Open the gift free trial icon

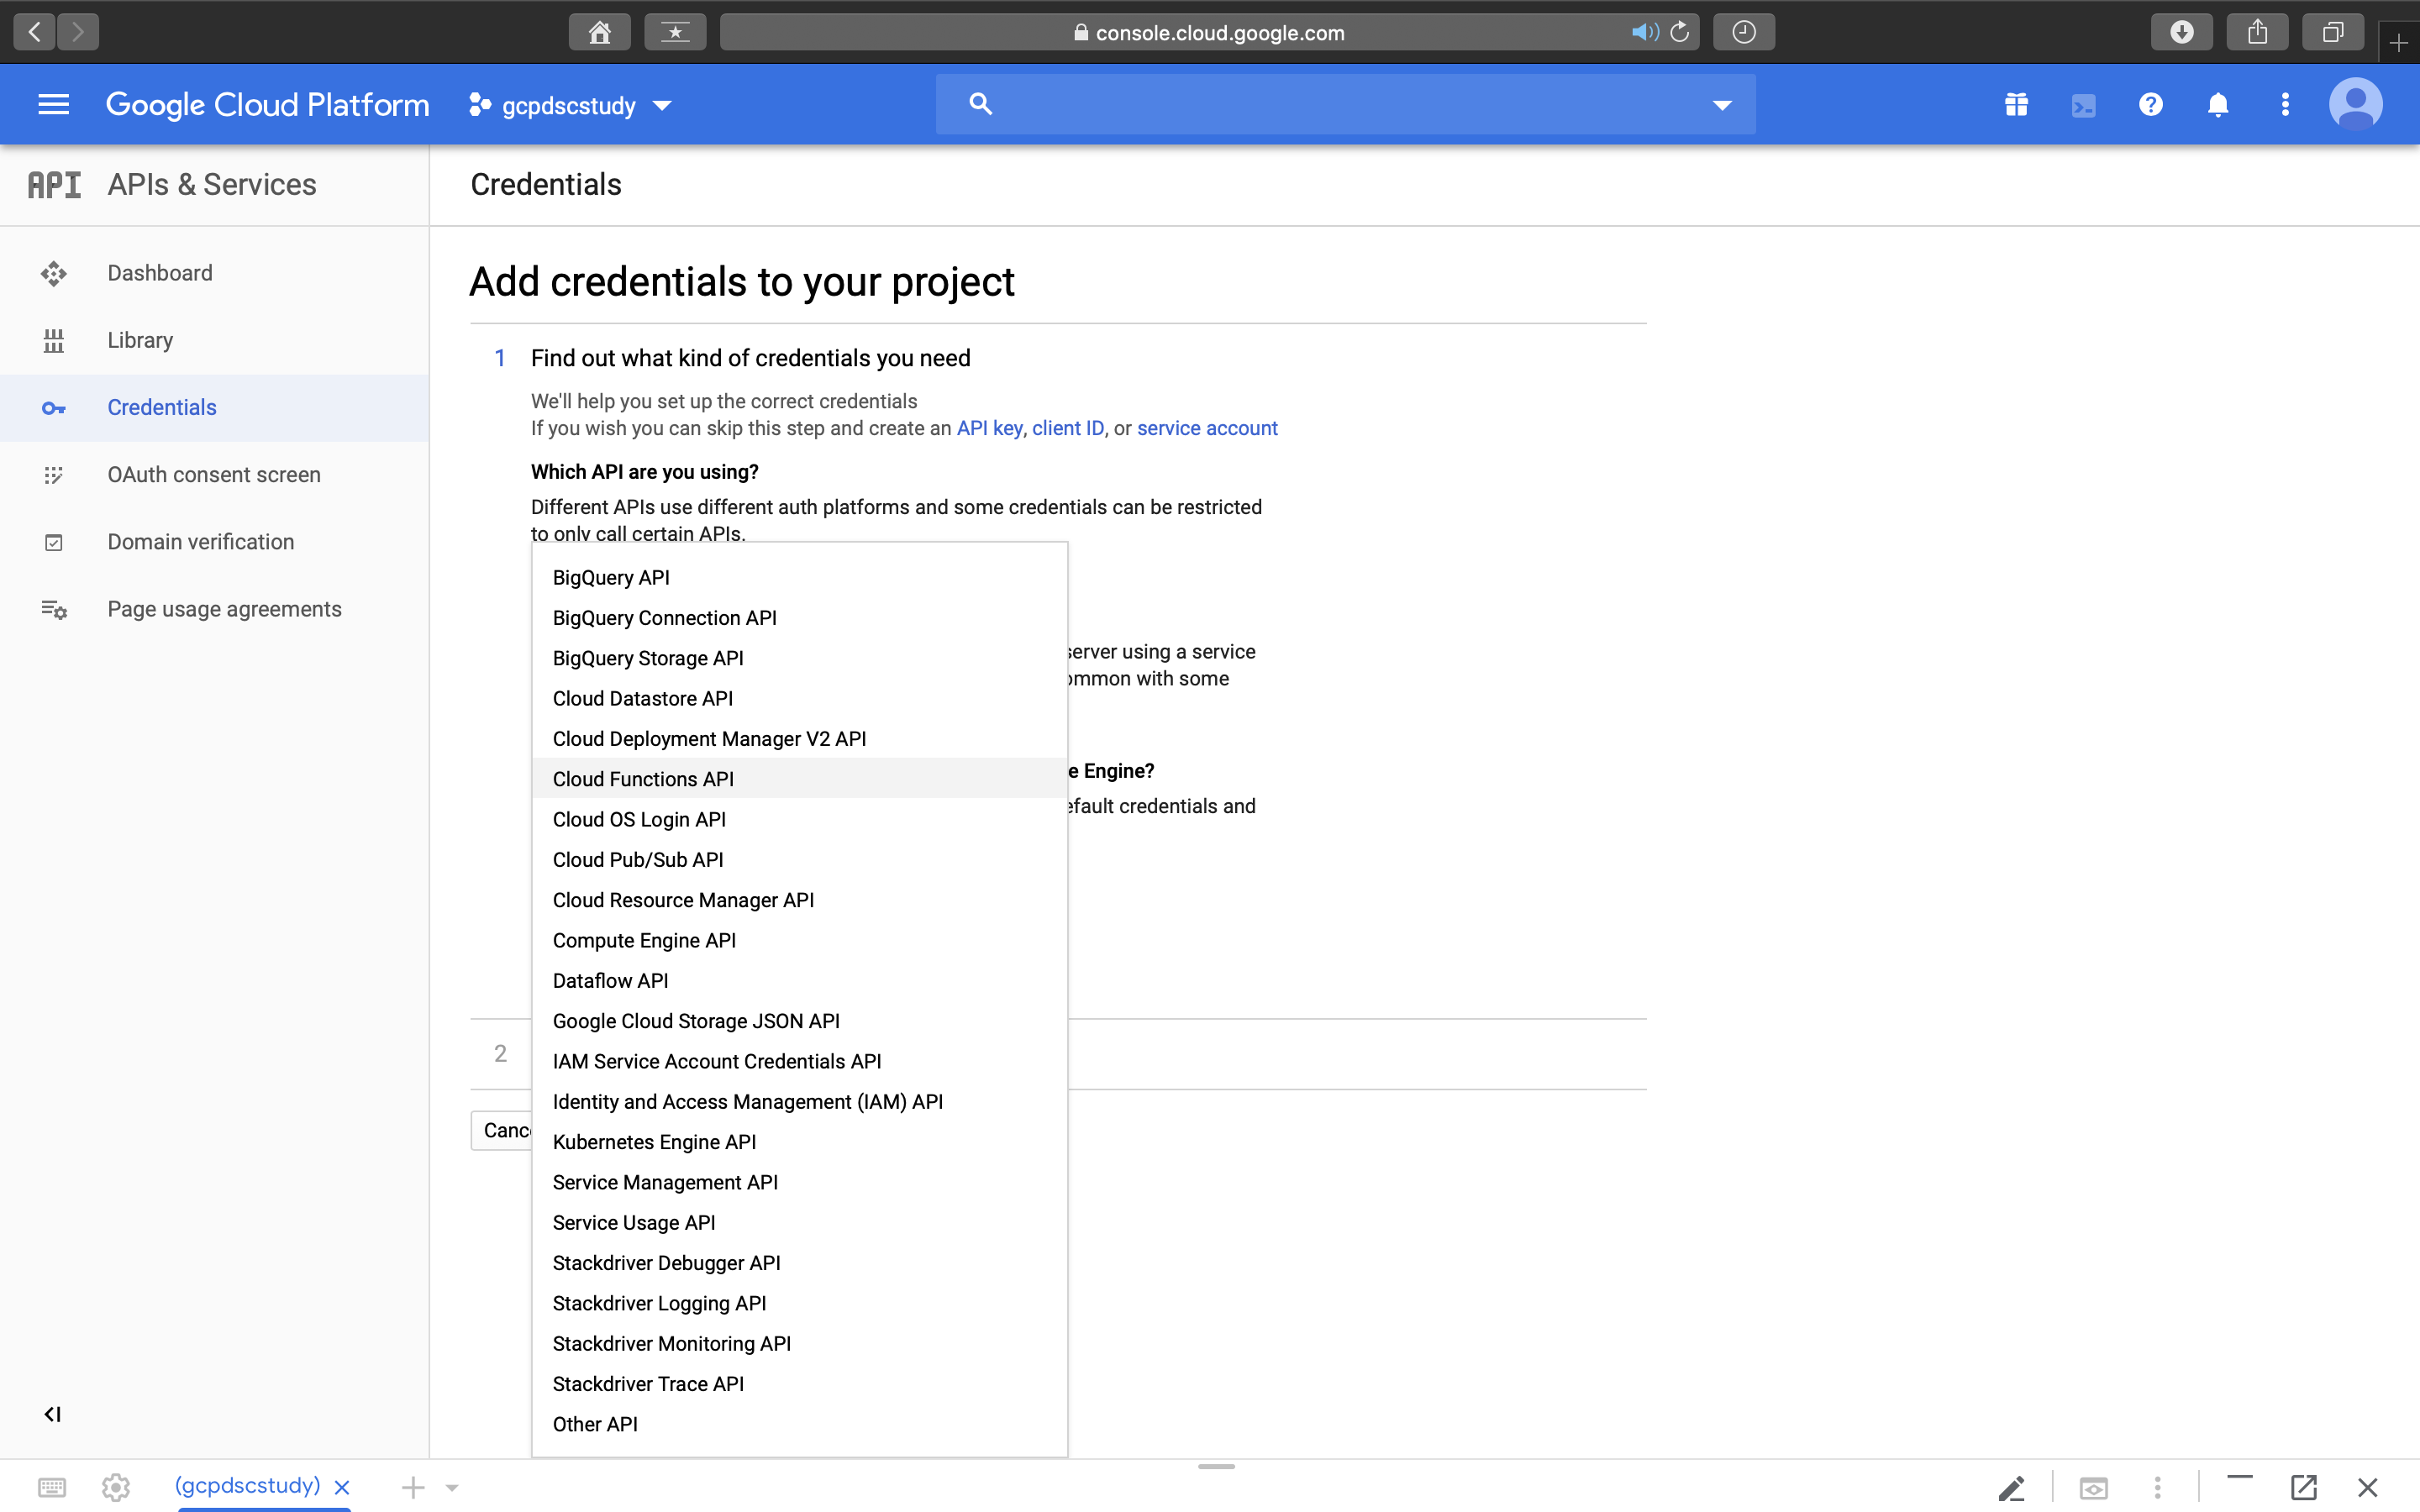coord(2016,105)
